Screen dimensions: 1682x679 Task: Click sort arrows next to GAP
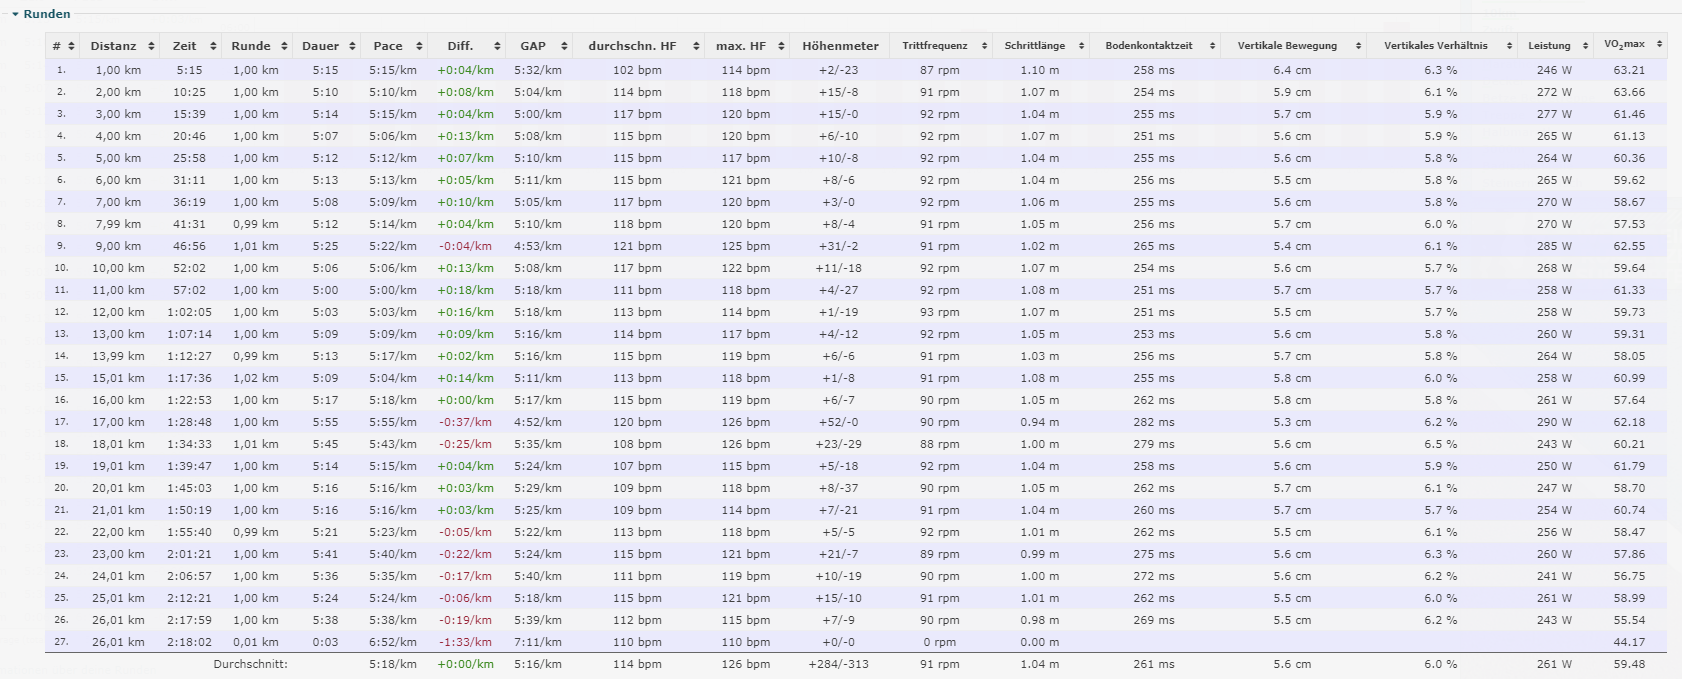coord(564,46)
